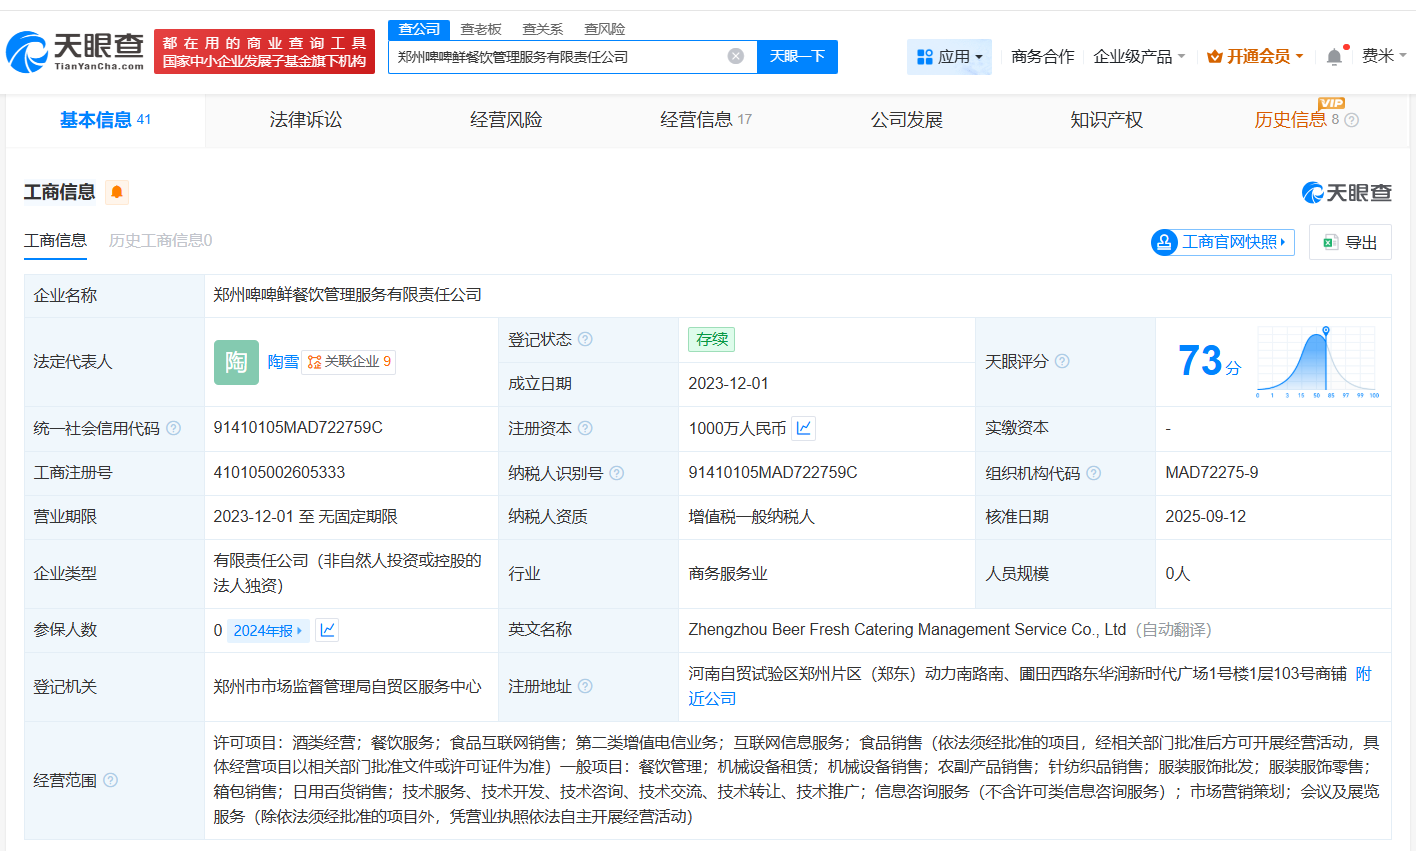This screenshot has height=851, width=1416.
Task: Open the trend chart icon beside 注册资本
Action: point(802,428)
